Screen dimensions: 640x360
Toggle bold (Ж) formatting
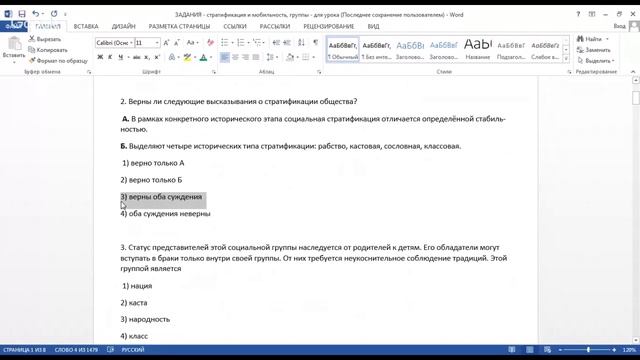(x=100, y=58)
